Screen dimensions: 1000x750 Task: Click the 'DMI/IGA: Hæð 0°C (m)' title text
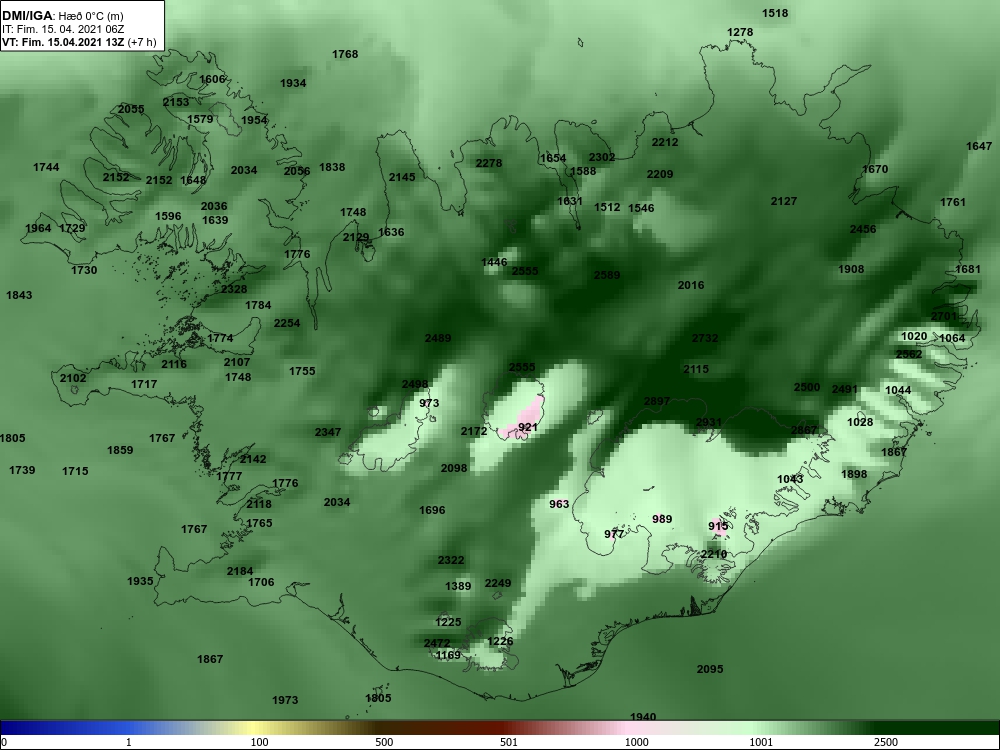click(62, 16)
